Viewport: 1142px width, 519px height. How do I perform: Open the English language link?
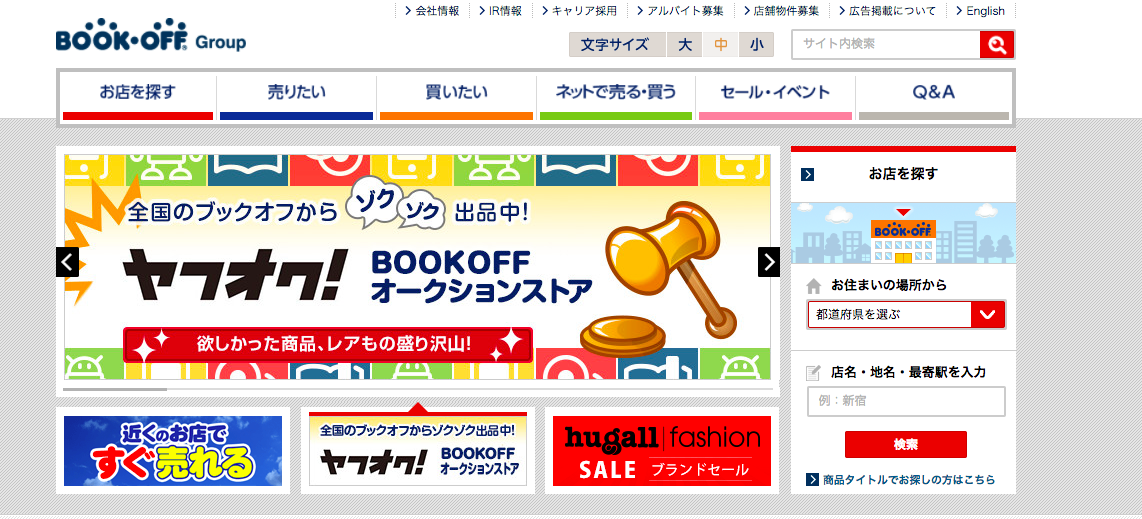pyautogui.click(x=985, y=11)
